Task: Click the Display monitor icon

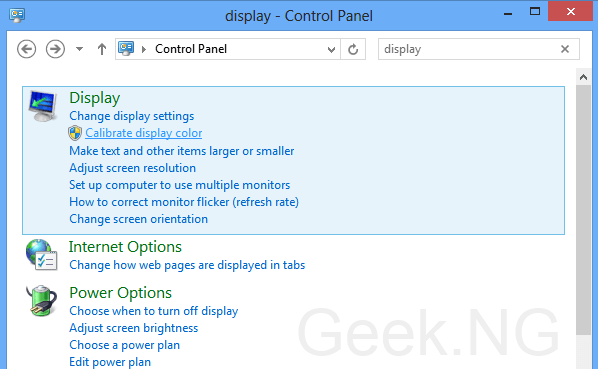Action: (42, 106)
